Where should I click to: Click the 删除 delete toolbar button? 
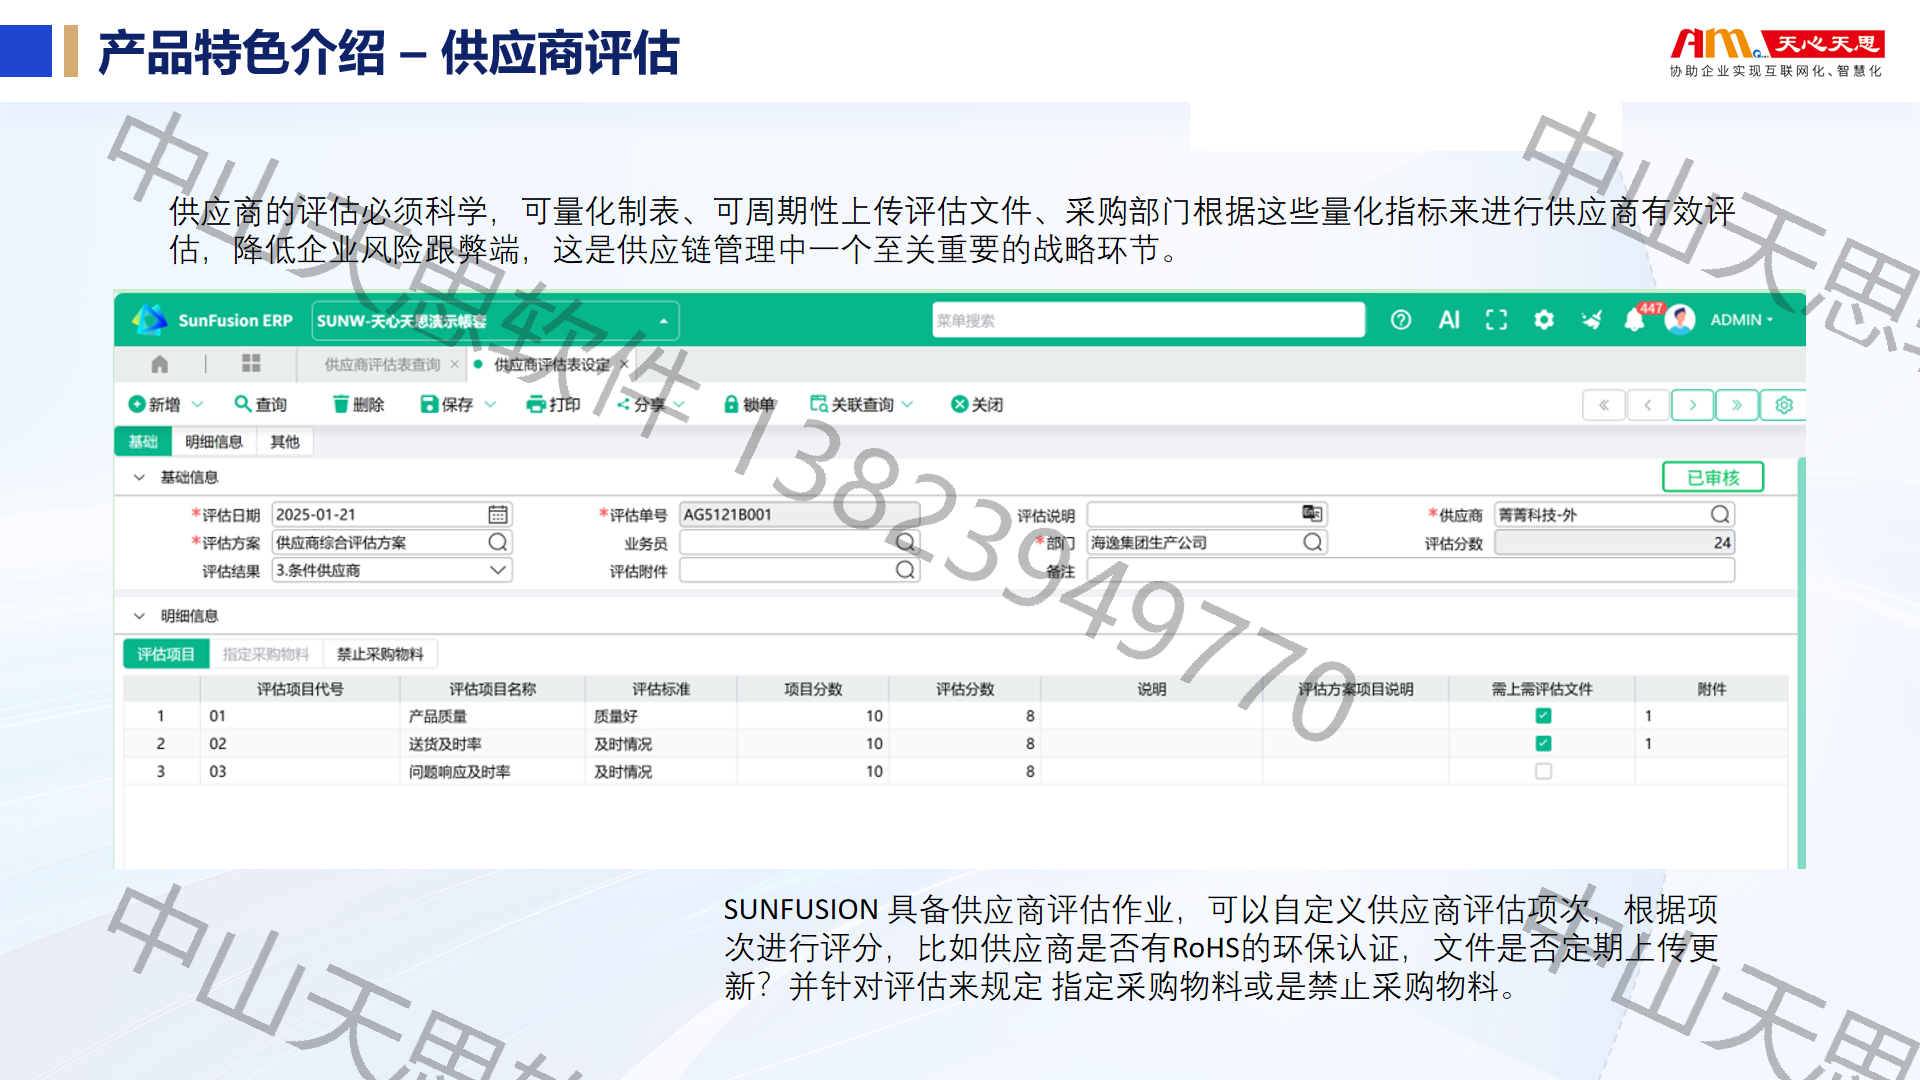359,404
